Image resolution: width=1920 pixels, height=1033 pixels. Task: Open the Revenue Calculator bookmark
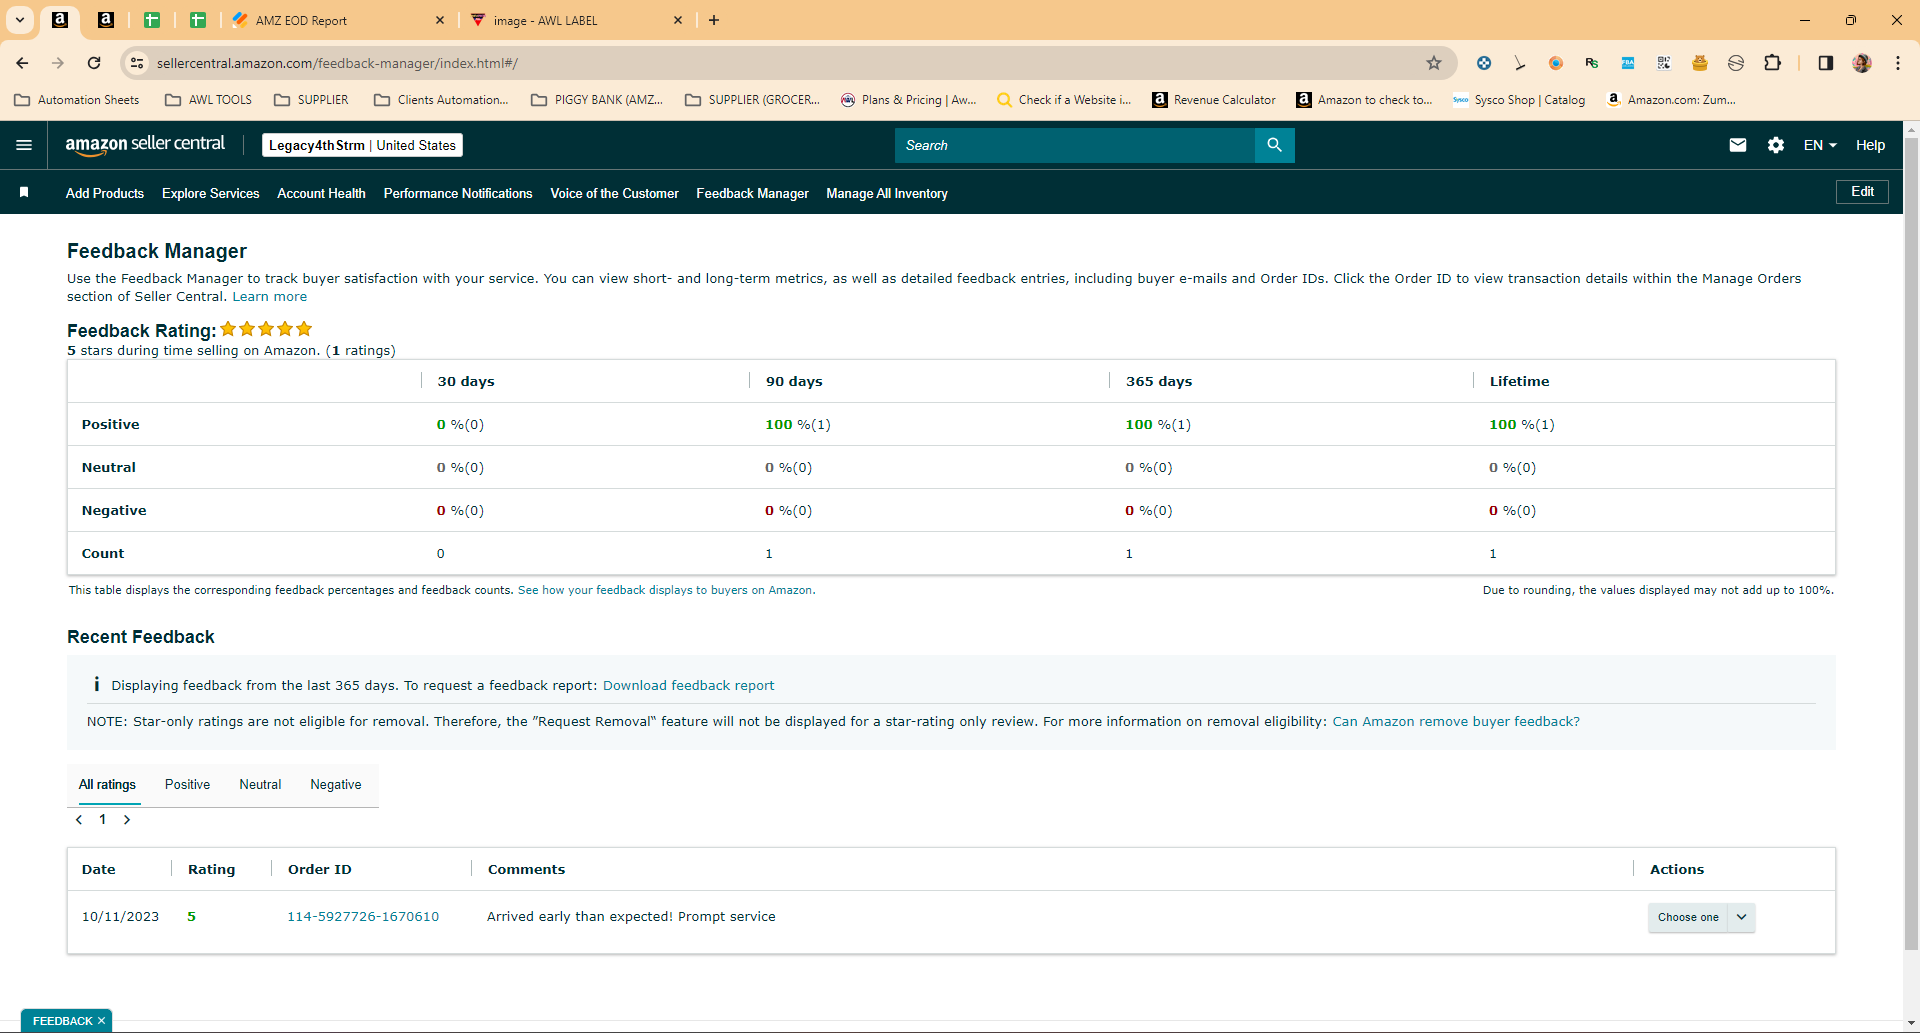(1214, 100)
